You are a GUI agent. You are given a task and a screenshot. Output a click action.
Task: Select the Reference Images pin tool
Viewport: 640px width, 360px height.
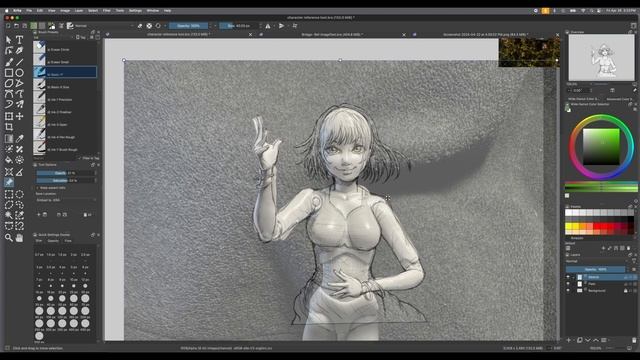tap(9, 182)
